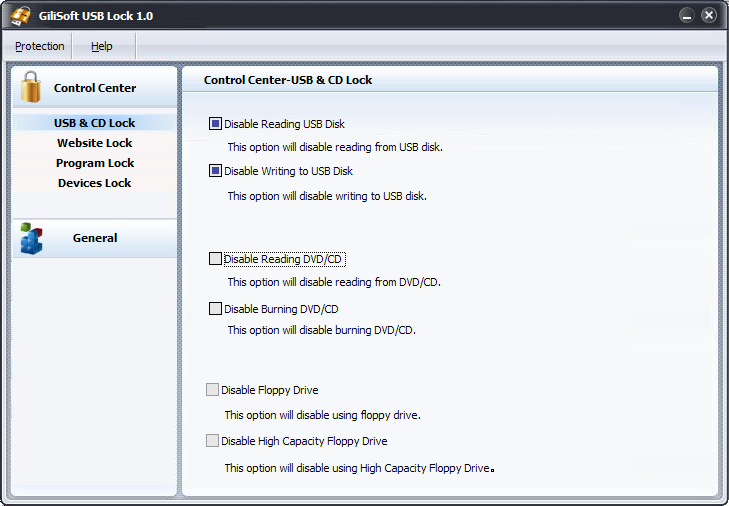Close the GiliSoft USB Lock window
The width and height of the screenshot is (729, 506).
click(x=709, y=15)
